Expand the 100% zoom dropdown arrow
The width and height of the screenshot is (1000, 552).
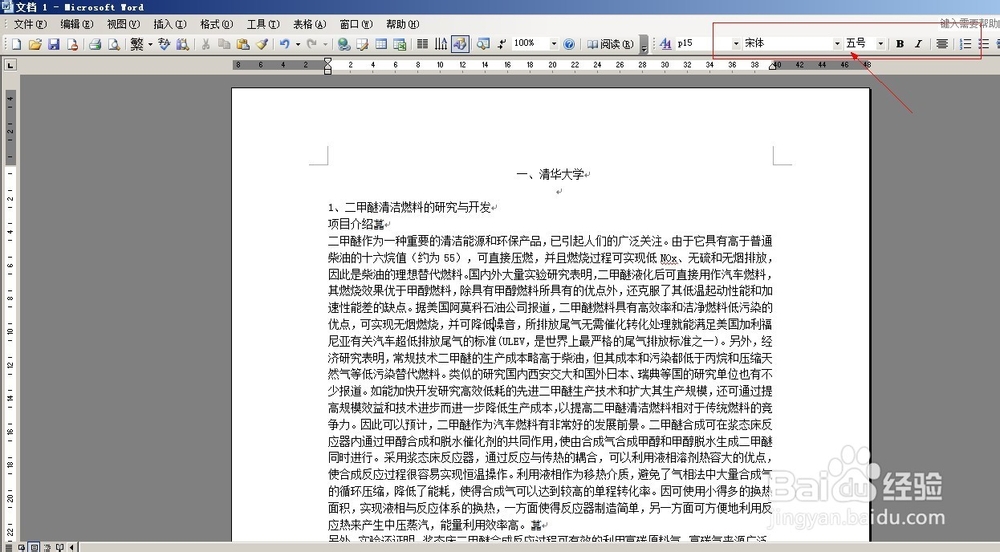(554, 44)
